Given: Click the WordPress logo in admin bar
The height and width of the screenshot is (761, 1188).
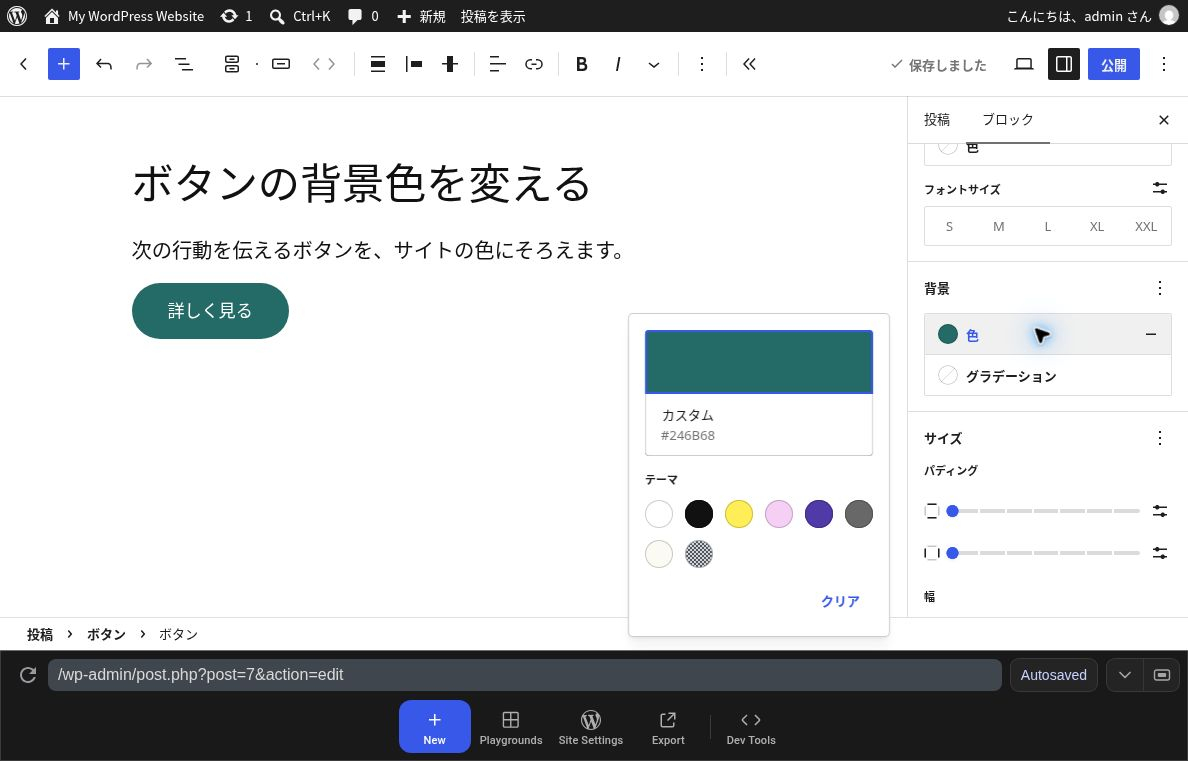Looking at the screenshot, I should pos(17,16).
